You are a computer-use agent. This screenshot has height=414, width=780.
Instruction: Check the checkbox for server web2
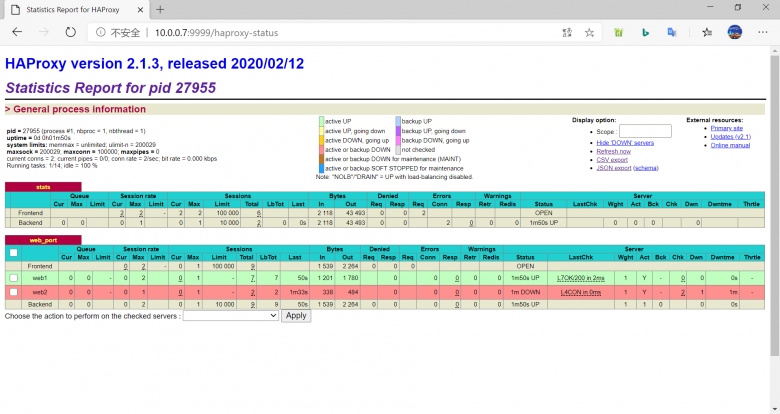tap(13, 292)
